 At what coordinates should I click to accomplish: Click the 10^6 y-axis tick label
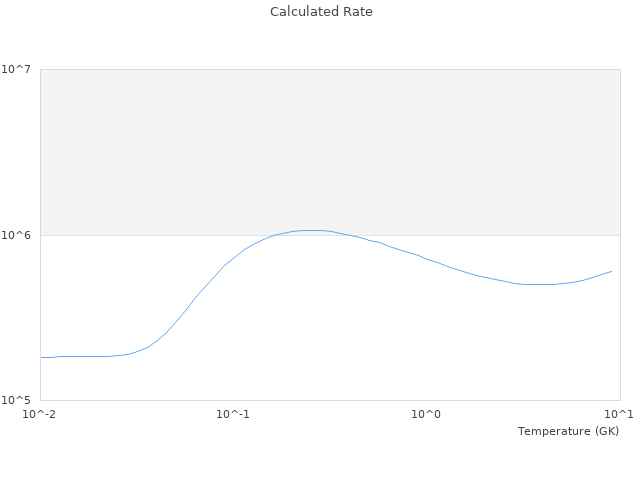[x=20, y=235]
